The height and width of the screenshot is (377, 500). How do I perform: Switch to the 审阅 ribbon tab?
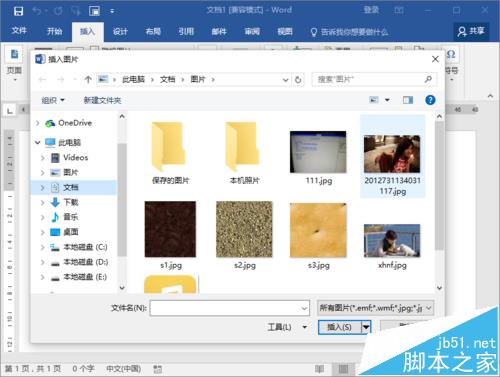(x=252, y=31)
